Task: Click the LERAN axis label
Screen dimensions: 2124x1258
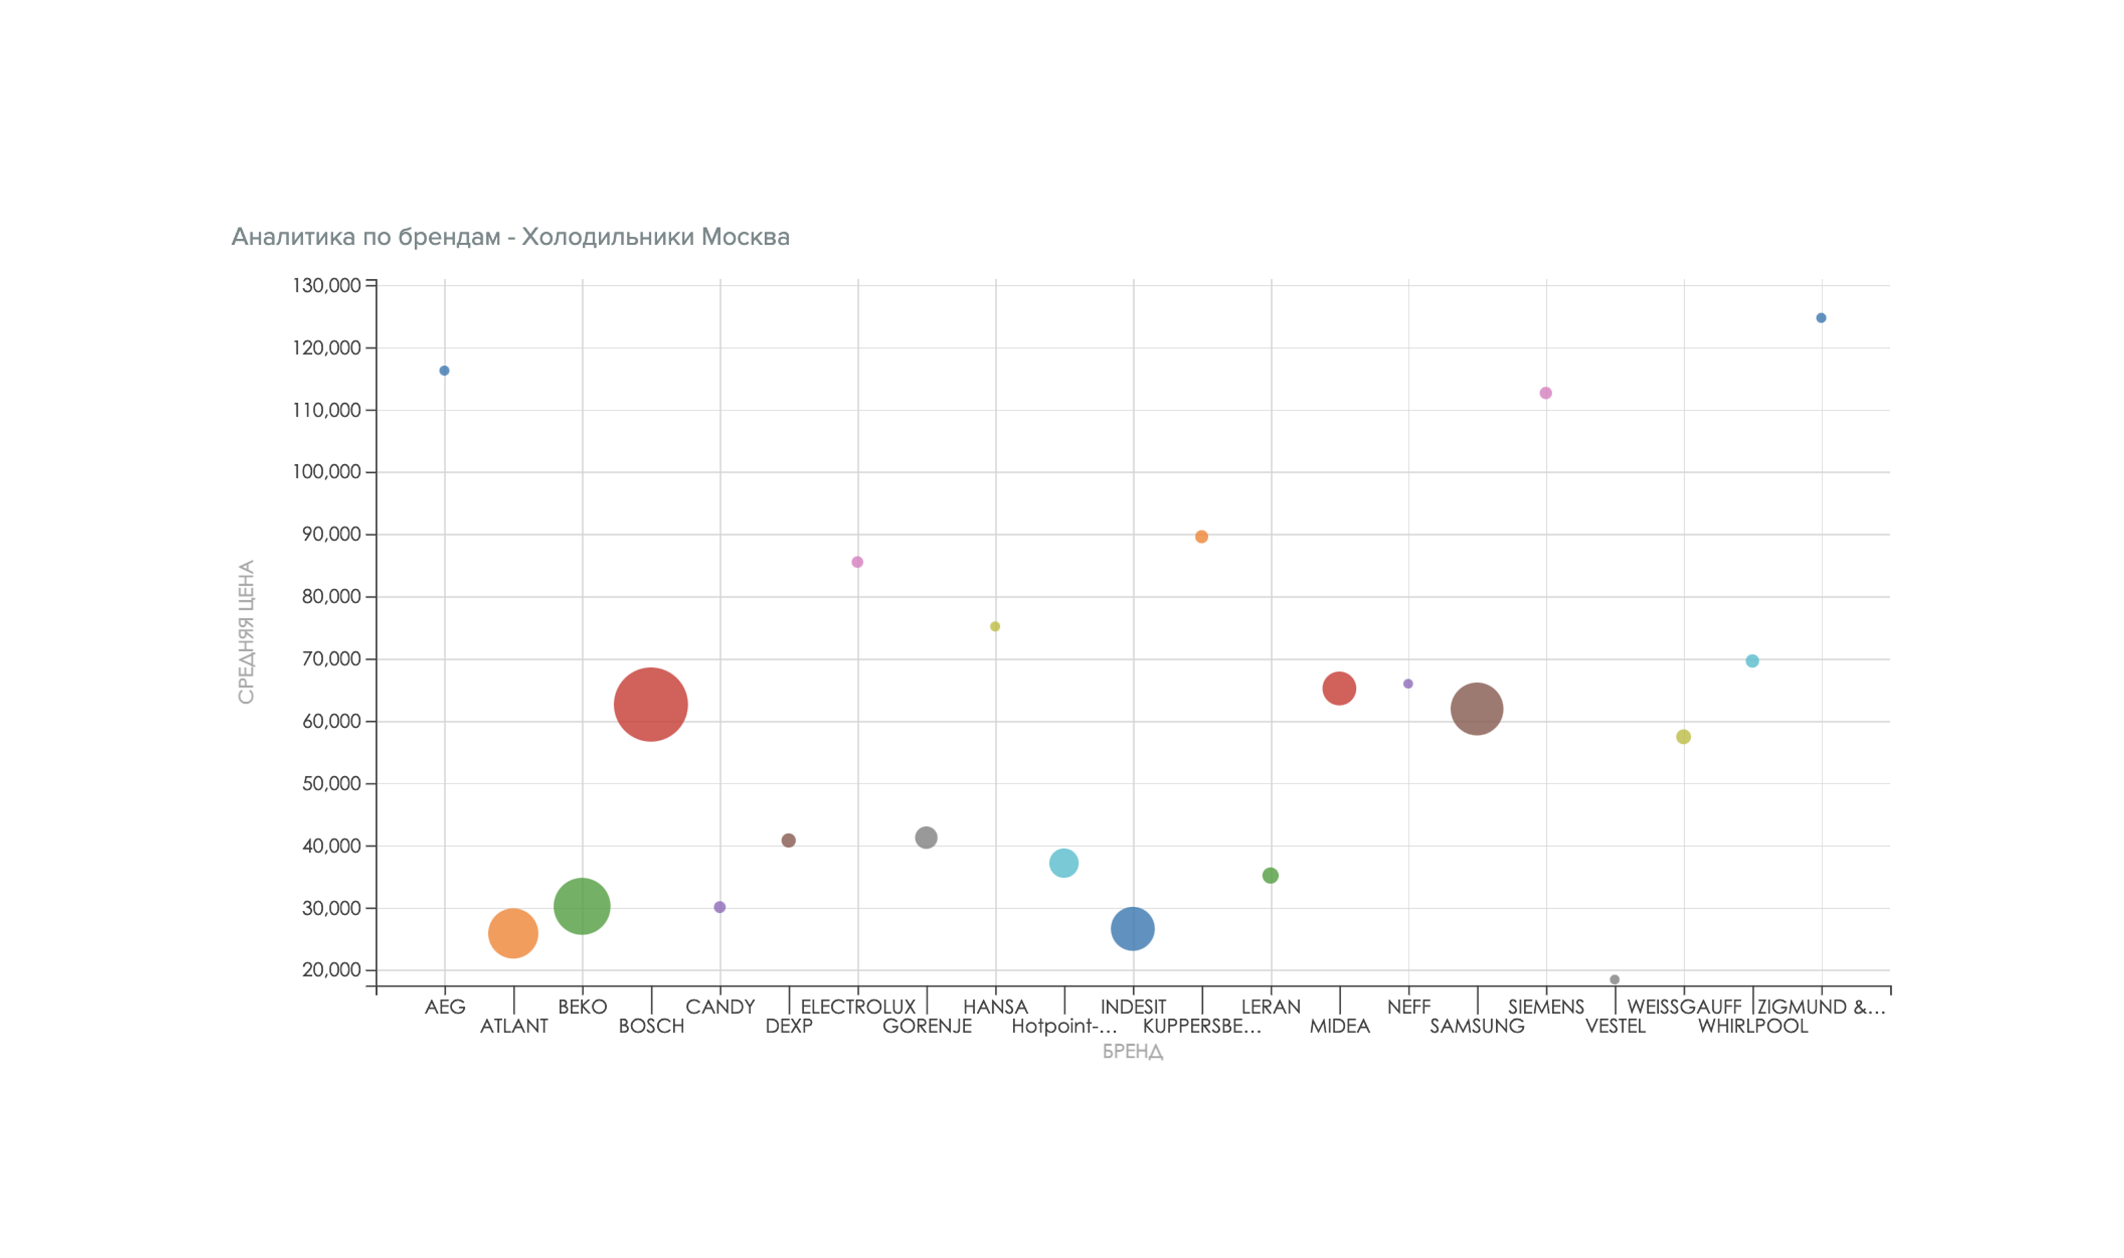Action: tap(1271, 1007)
